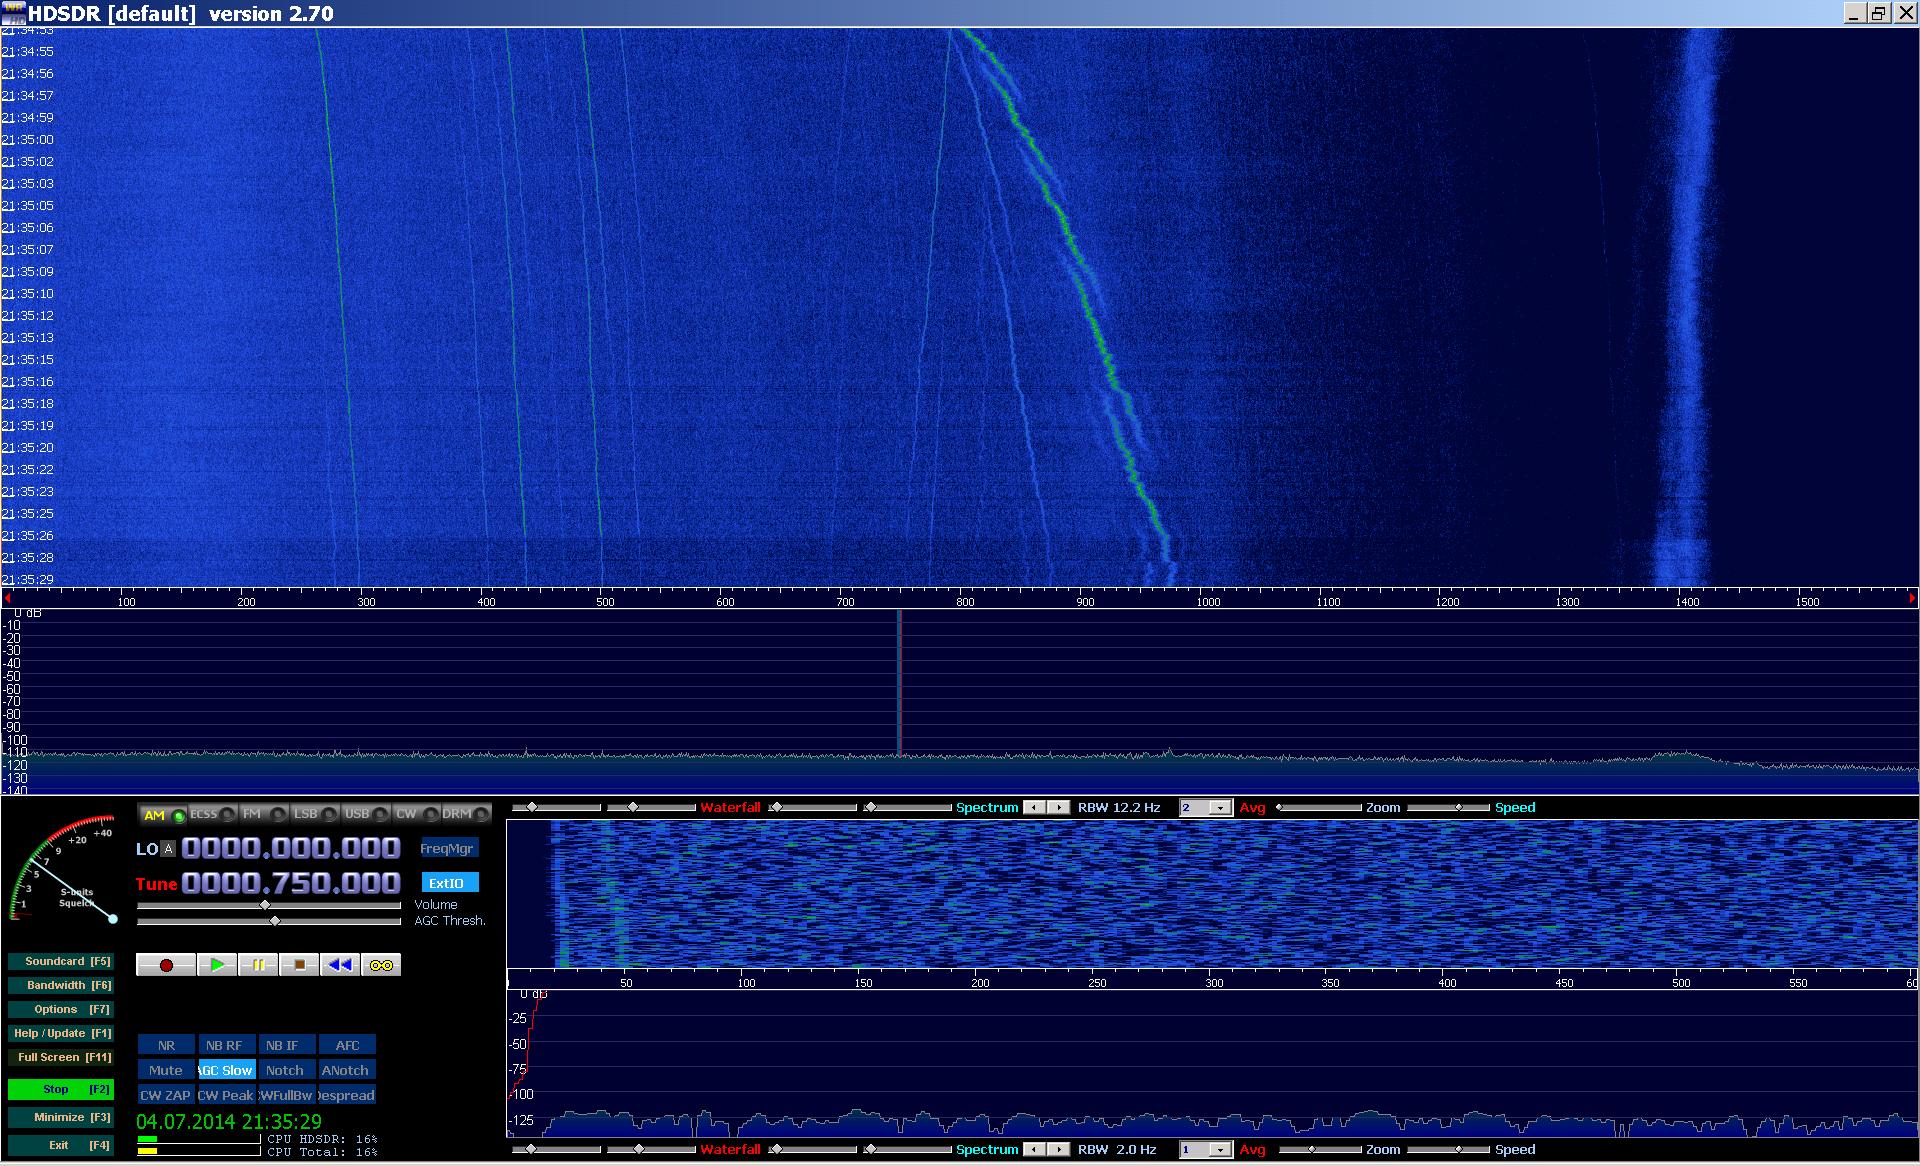Pause playback with the yellow pause button
Viewport: 1920px width, 1166px height.
coord(258,965)
